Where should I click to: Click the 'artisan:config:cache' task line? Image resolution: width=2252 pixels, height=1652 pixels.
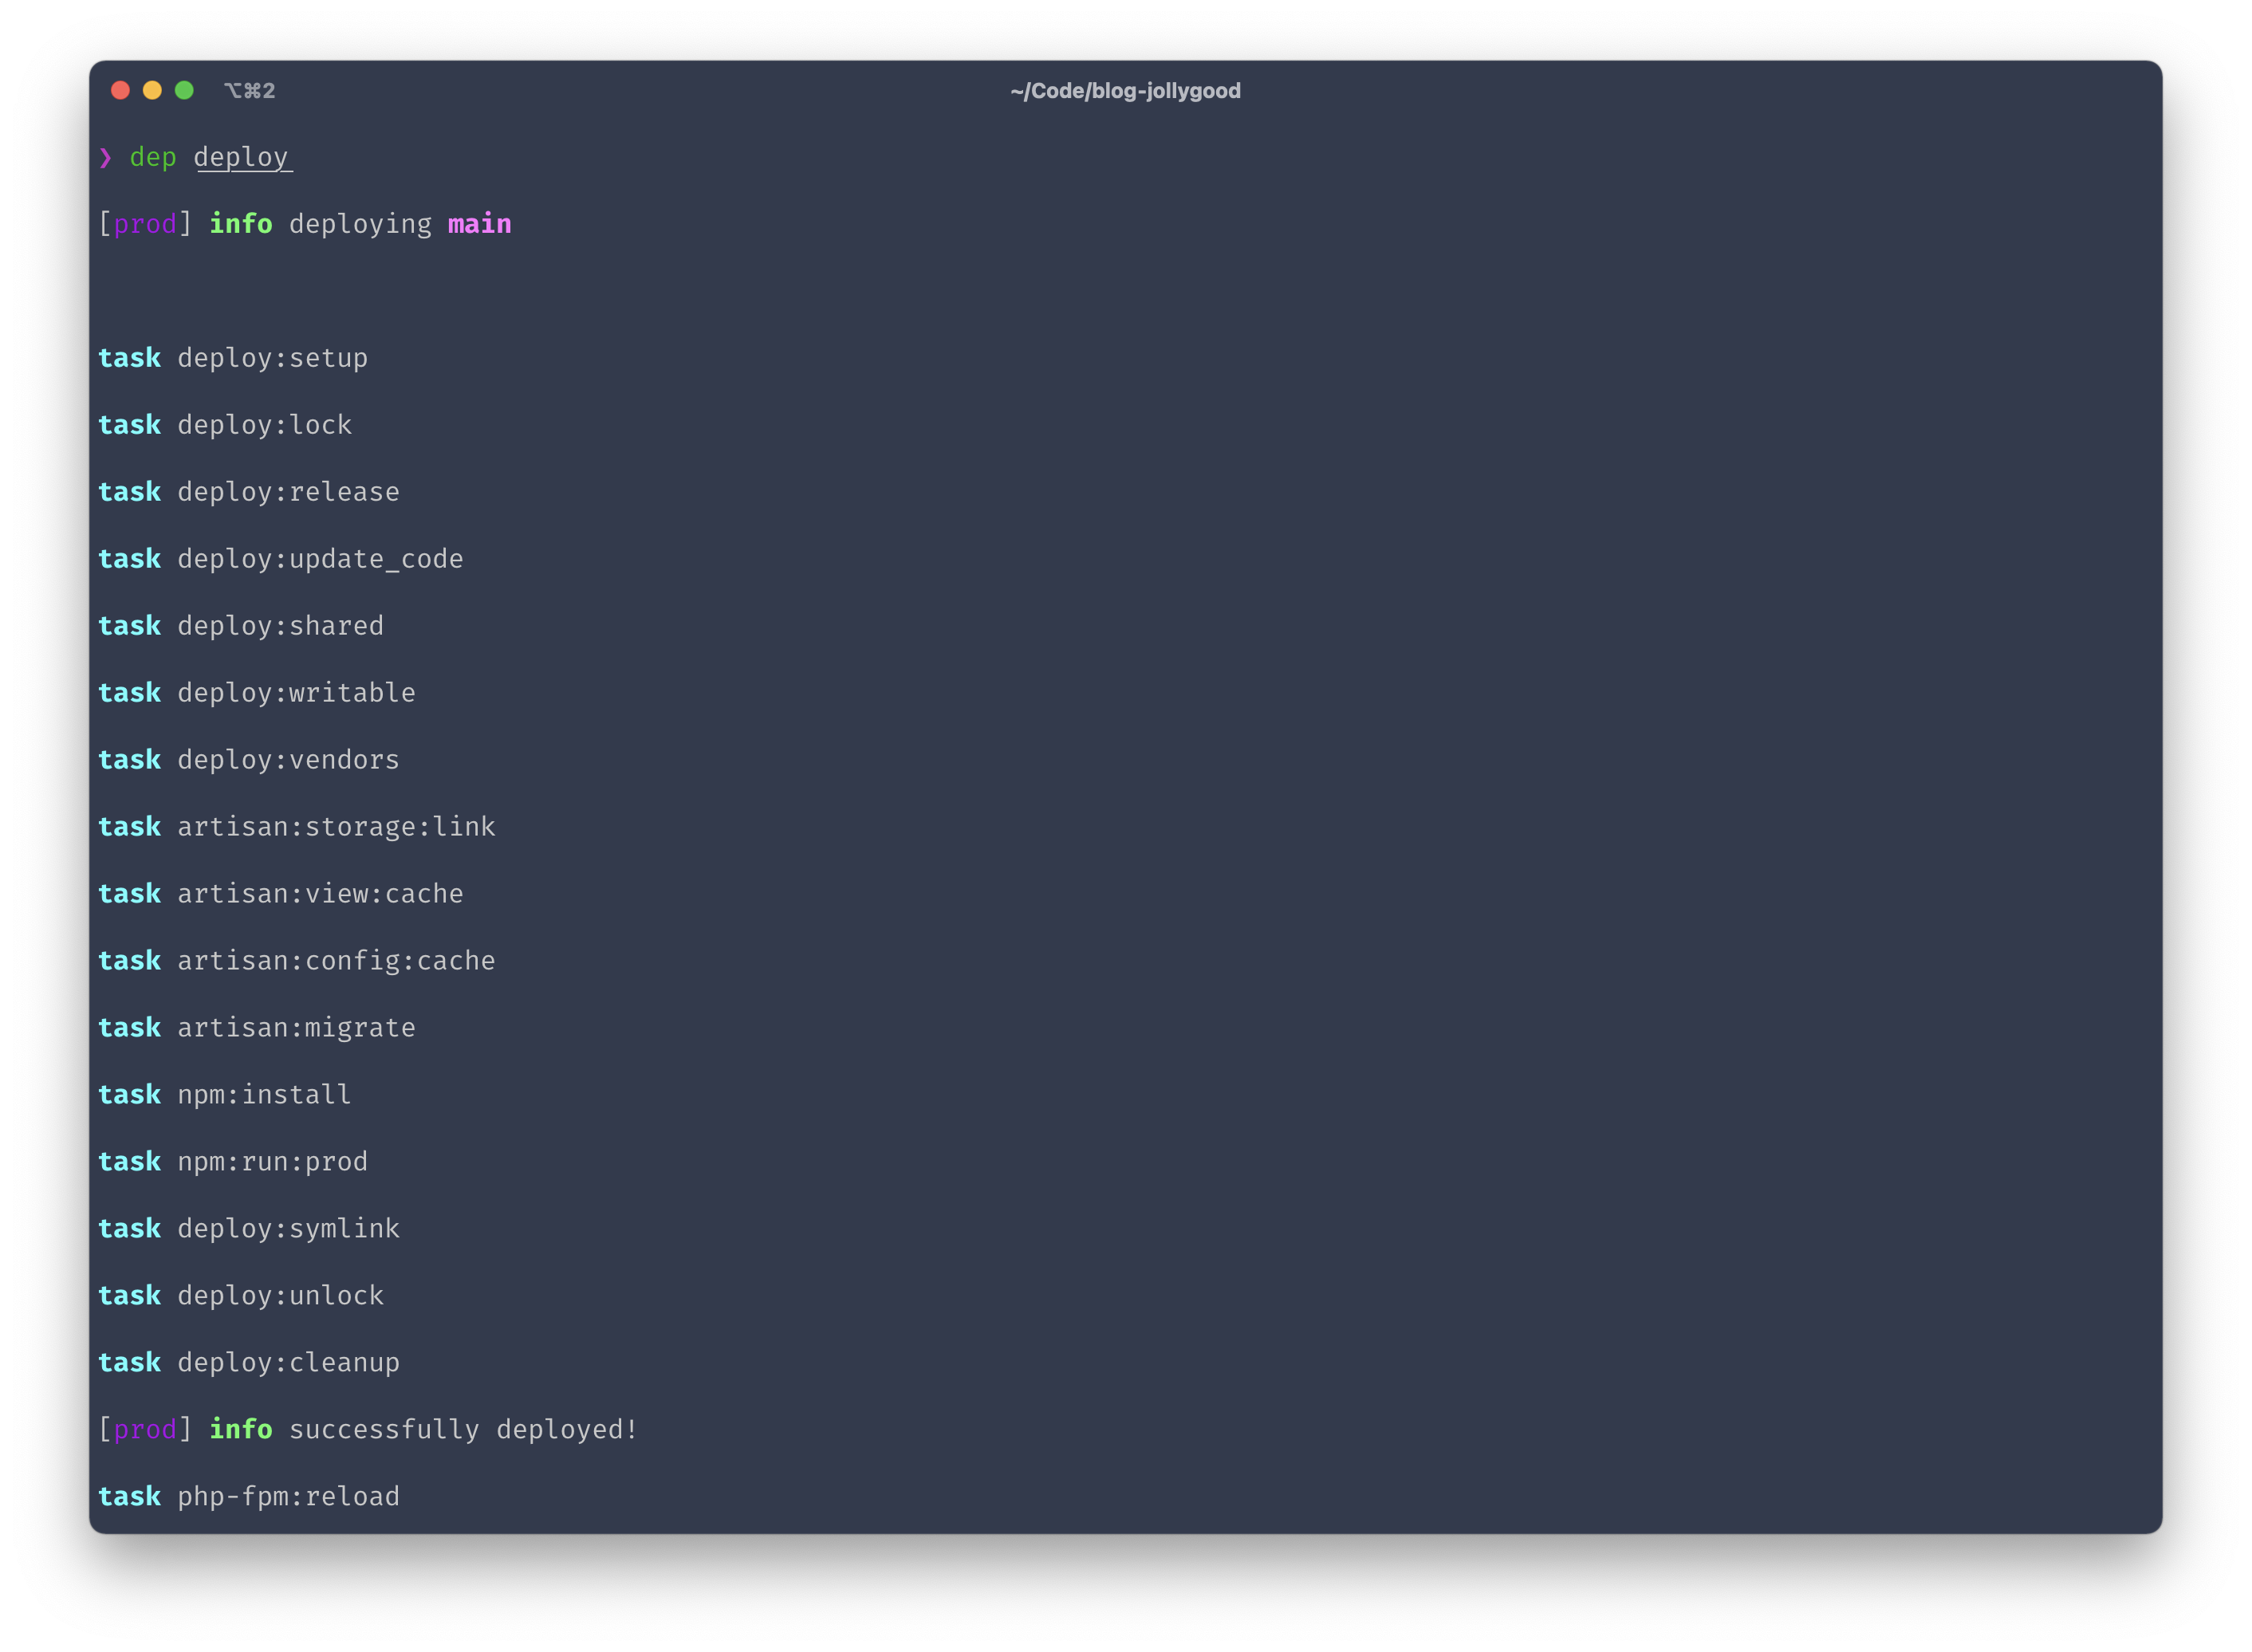(297, 961)
